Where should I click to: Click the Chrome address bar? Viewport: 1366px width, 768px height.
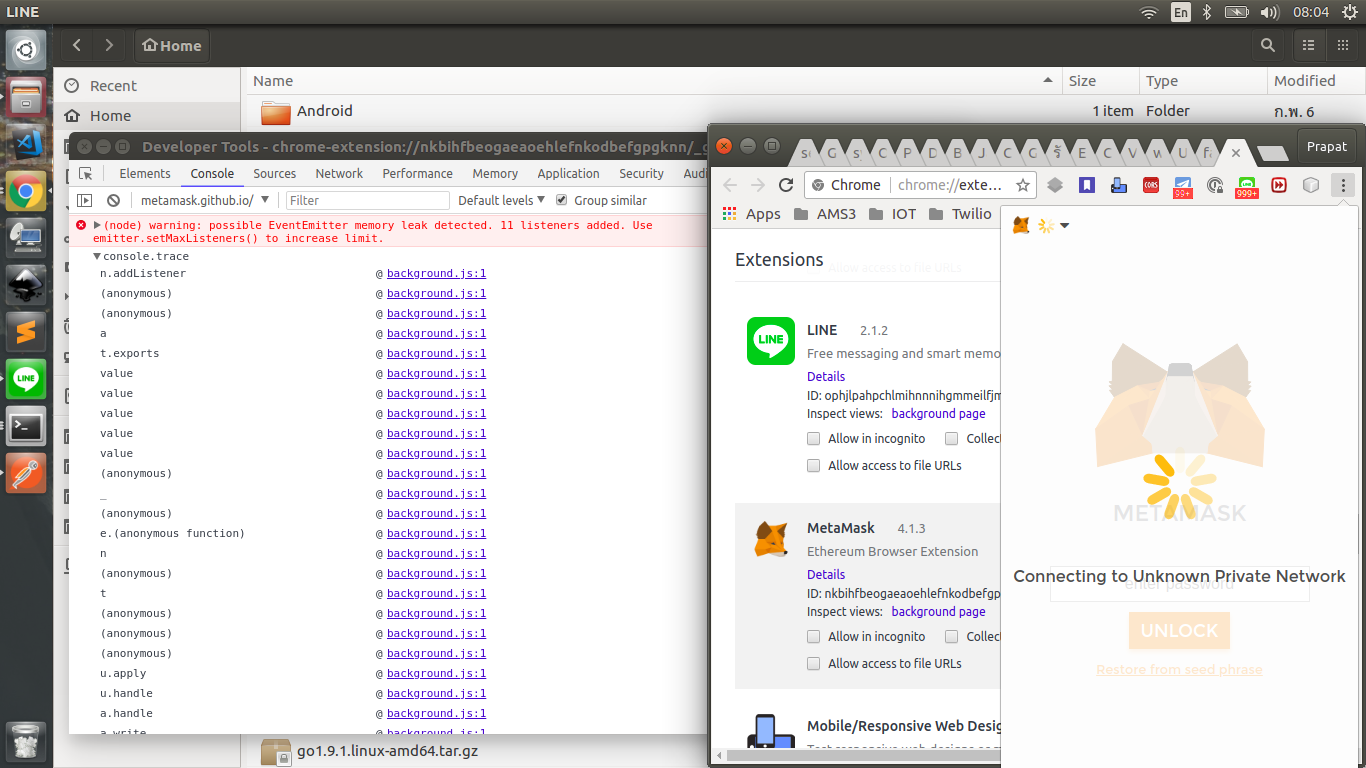918,185
